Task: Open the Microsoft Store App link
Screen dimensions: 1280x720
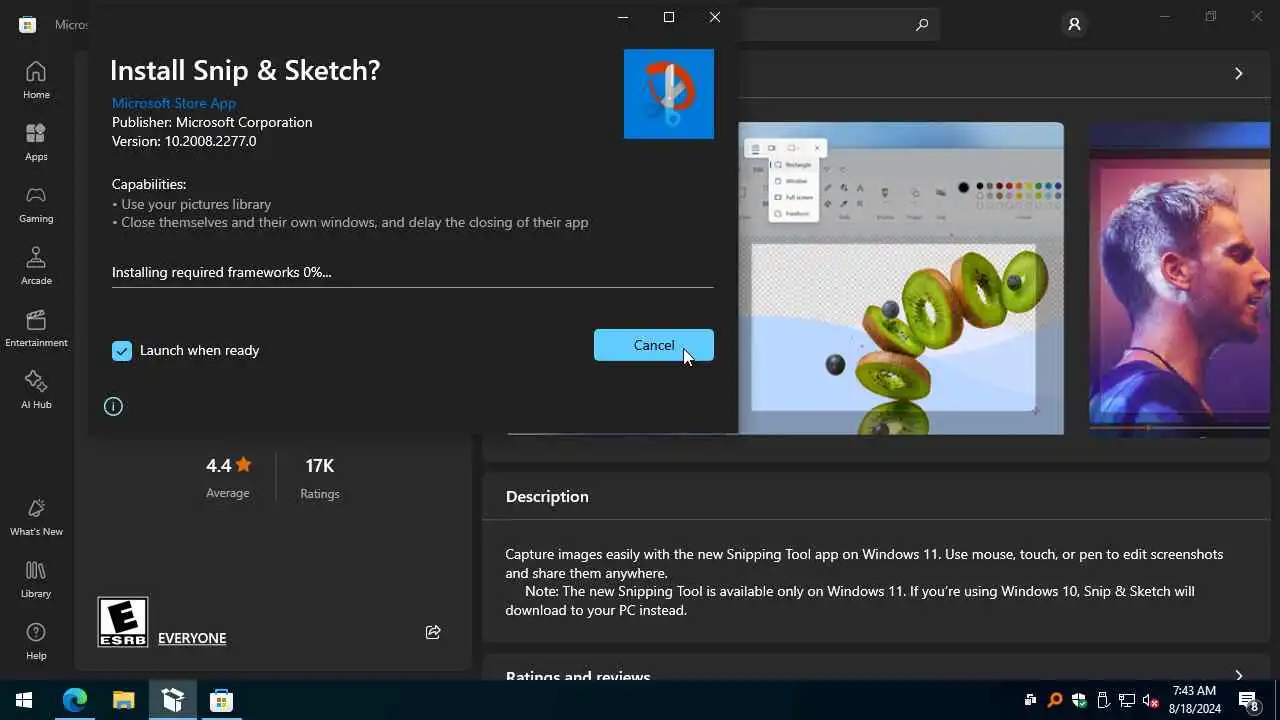Action: (x=174, y=103)
